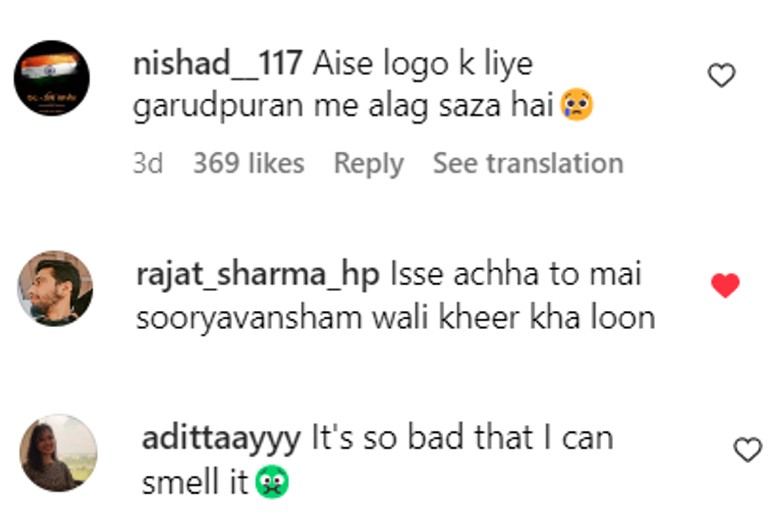The width and height of the screenshot is (770, 515).
Task: Click the 'sooryavansham wali kheer kha loon' line
Action: [396, 318]
